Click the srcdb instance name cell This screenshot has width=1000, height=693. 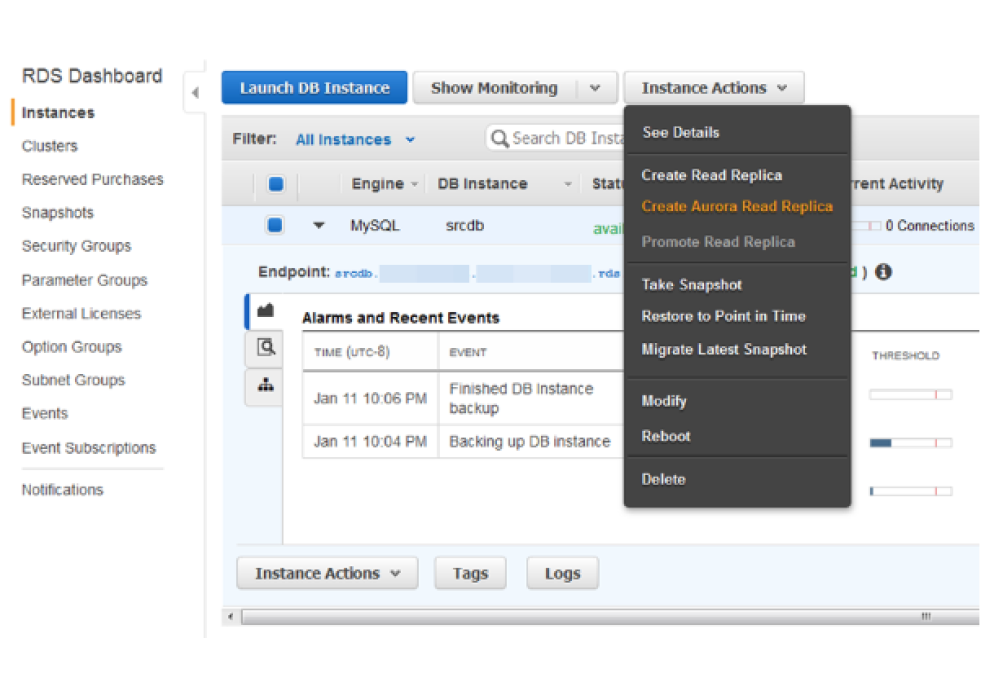tap(465, 226)
